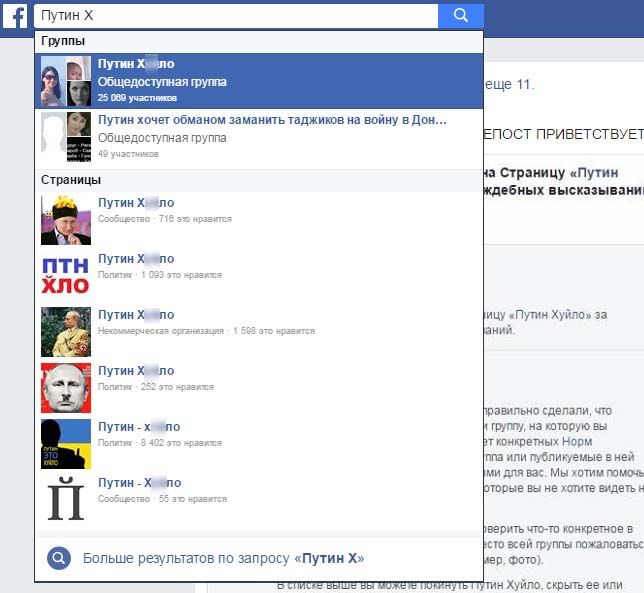Click the flaming hat page thumbnail
The image size is (644, 593).
click(x=66, y=220)
